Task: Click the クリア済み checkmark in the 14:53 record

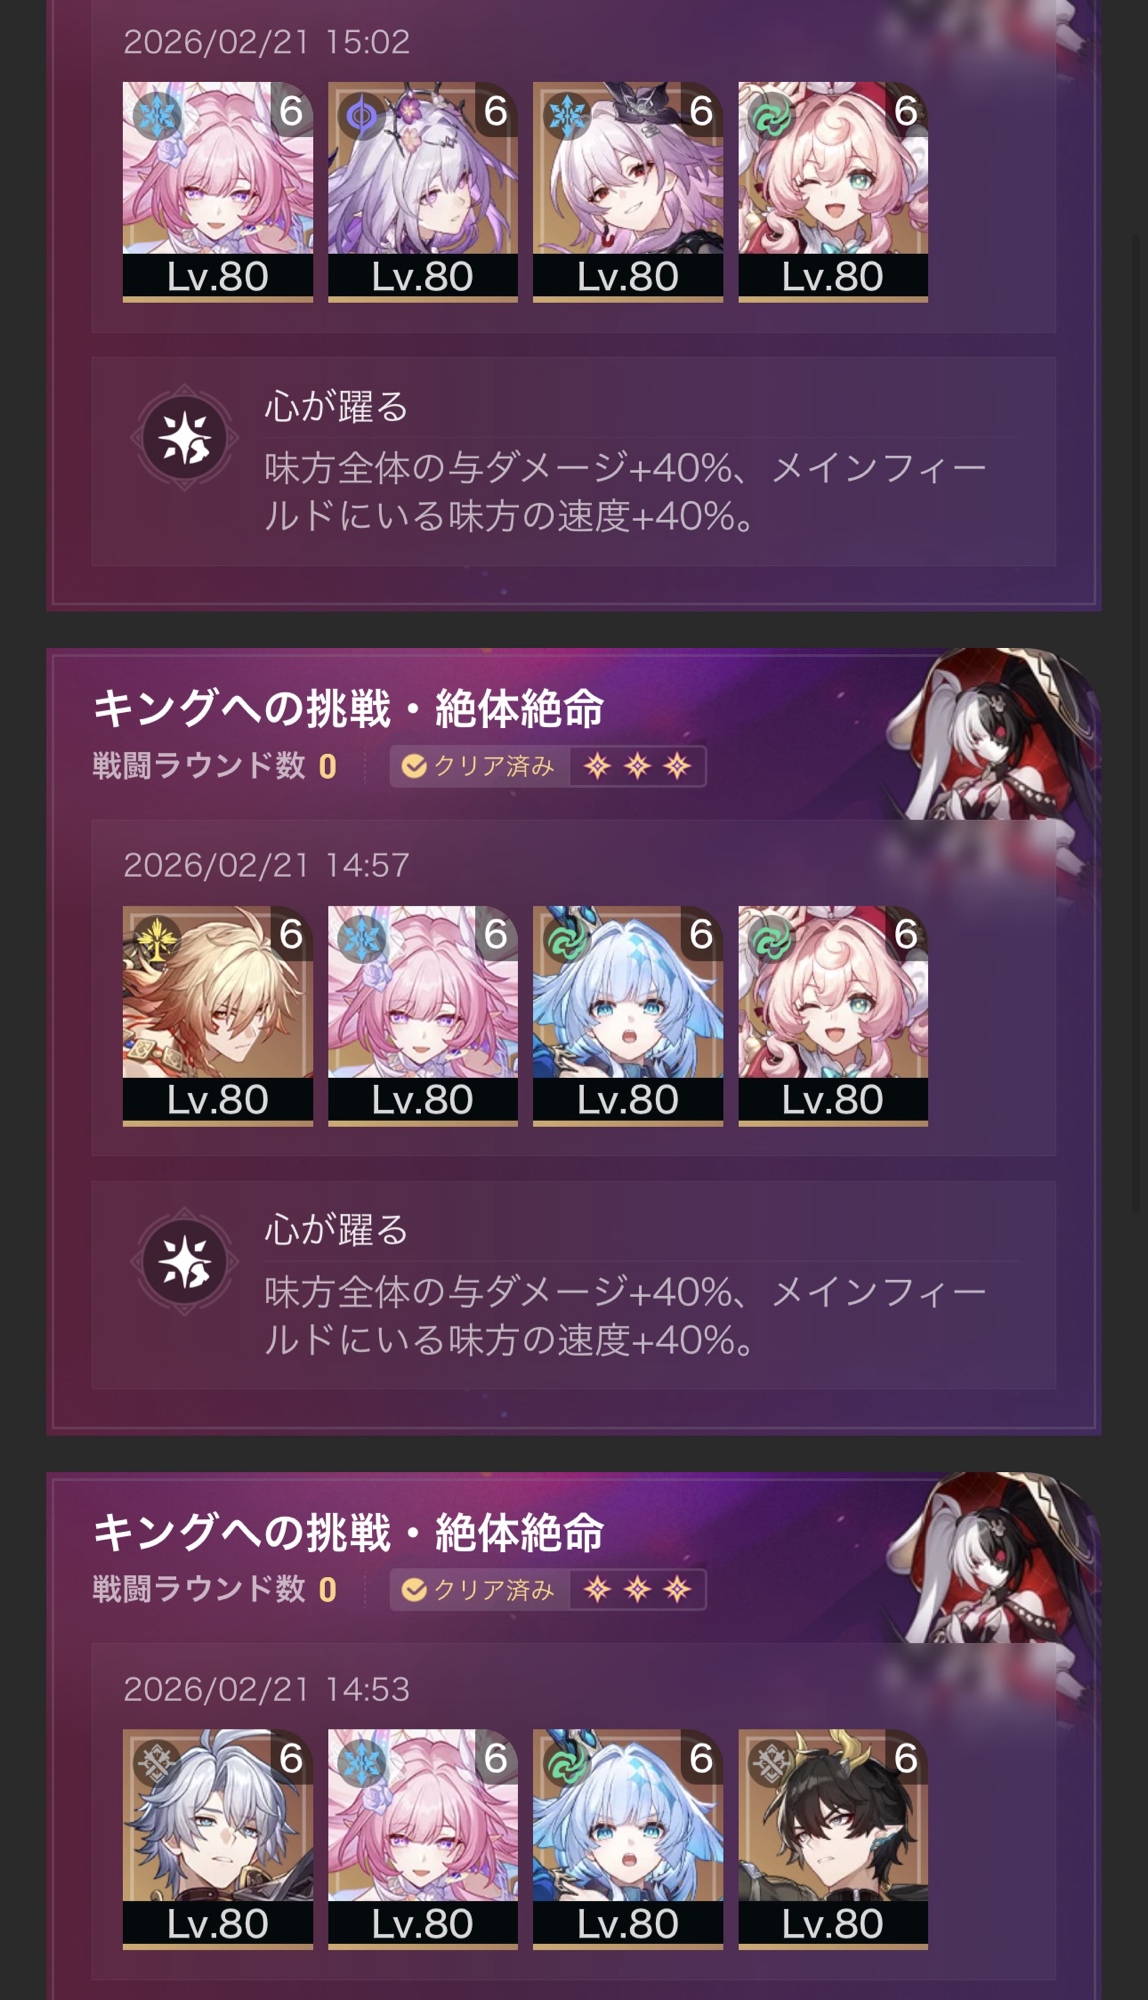Action: click(414, 1590)
